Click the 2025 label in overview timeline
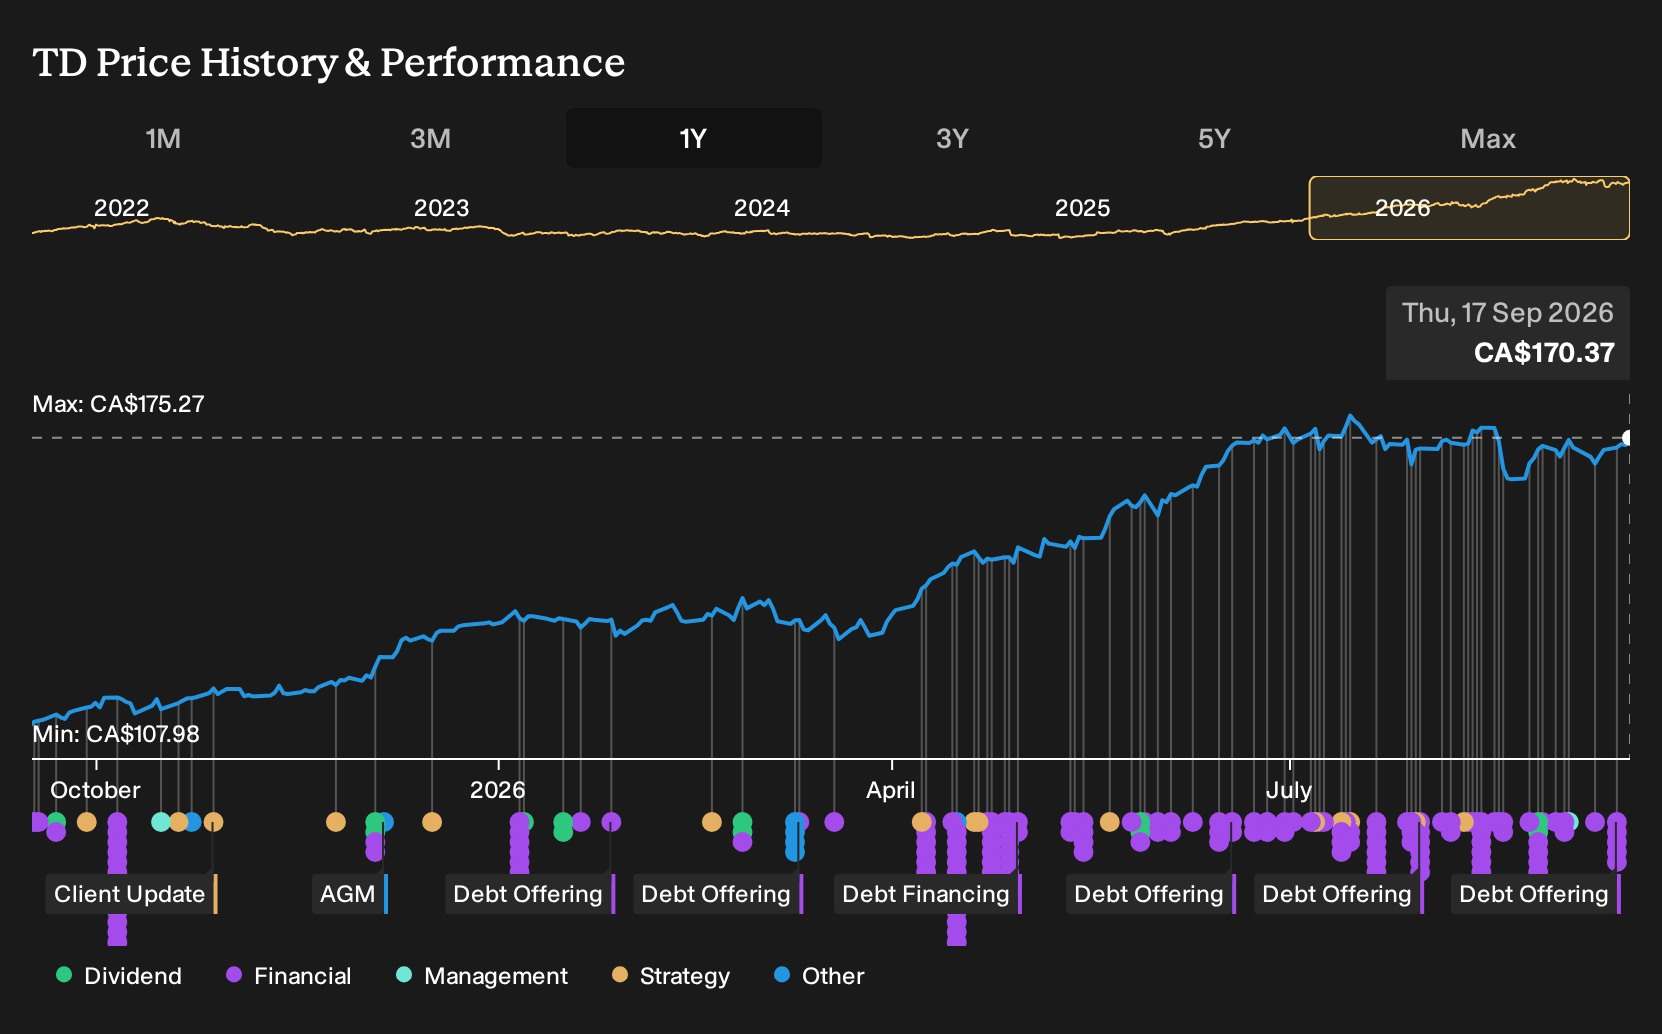The height and width of the screenshot is (1034, 1662). [1082, 208]
